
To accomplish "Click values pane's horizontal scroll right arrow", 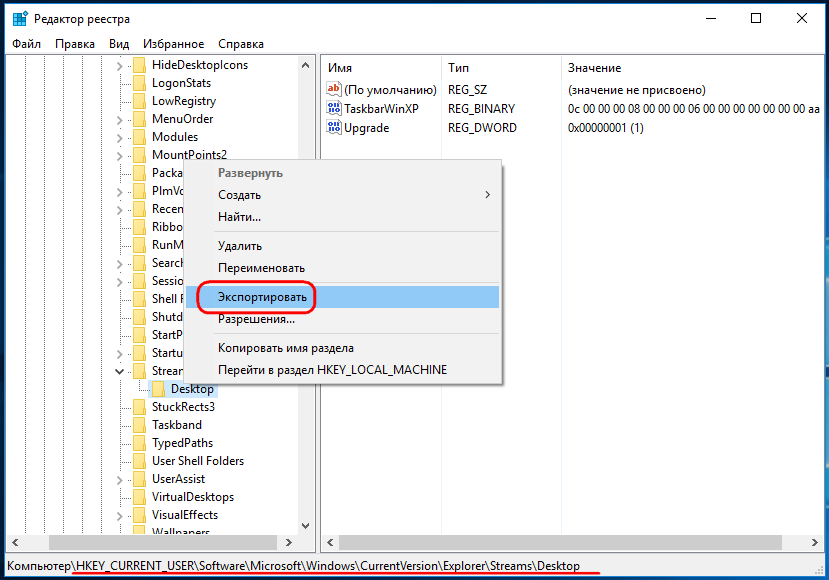I will click(x=814, y=542).
